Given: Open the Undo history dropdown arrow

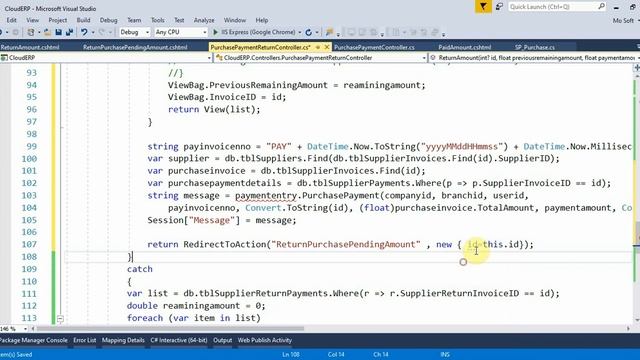Looking at the screenshot, I should tap(93, 32).
